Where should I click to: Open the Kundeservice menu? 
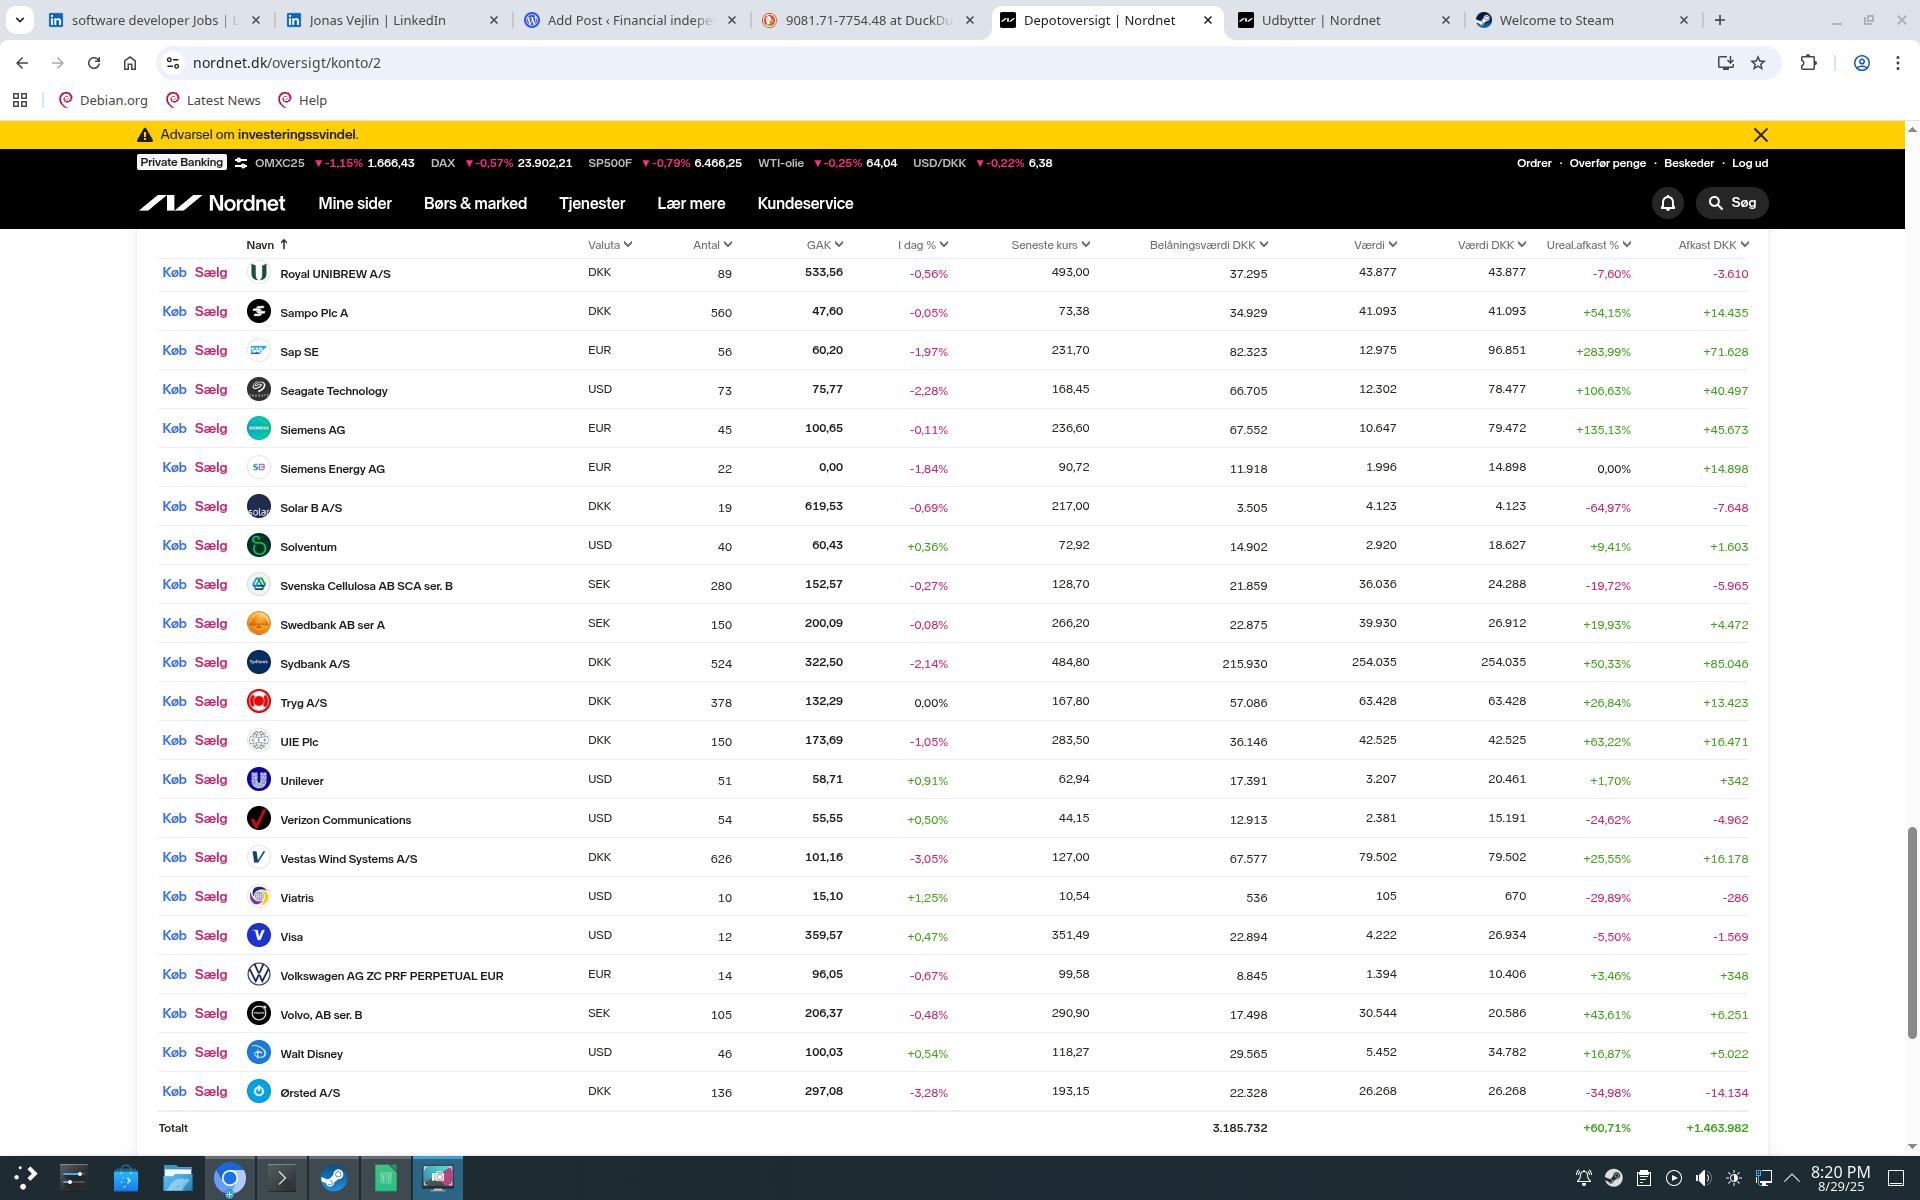click(805, 203)
